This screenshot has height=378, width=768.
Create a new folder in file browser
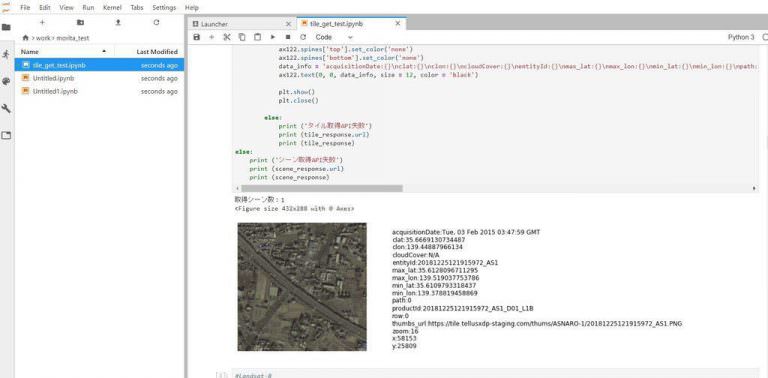(x=80, y=23)
